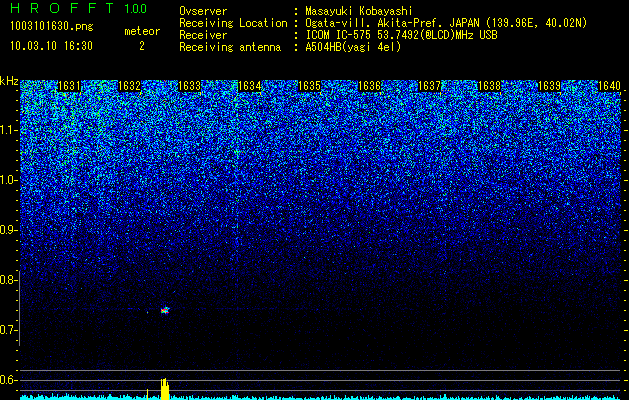Click the 1632 time marker
Viewport: 629px width, 400px height.
coord(130,86)
